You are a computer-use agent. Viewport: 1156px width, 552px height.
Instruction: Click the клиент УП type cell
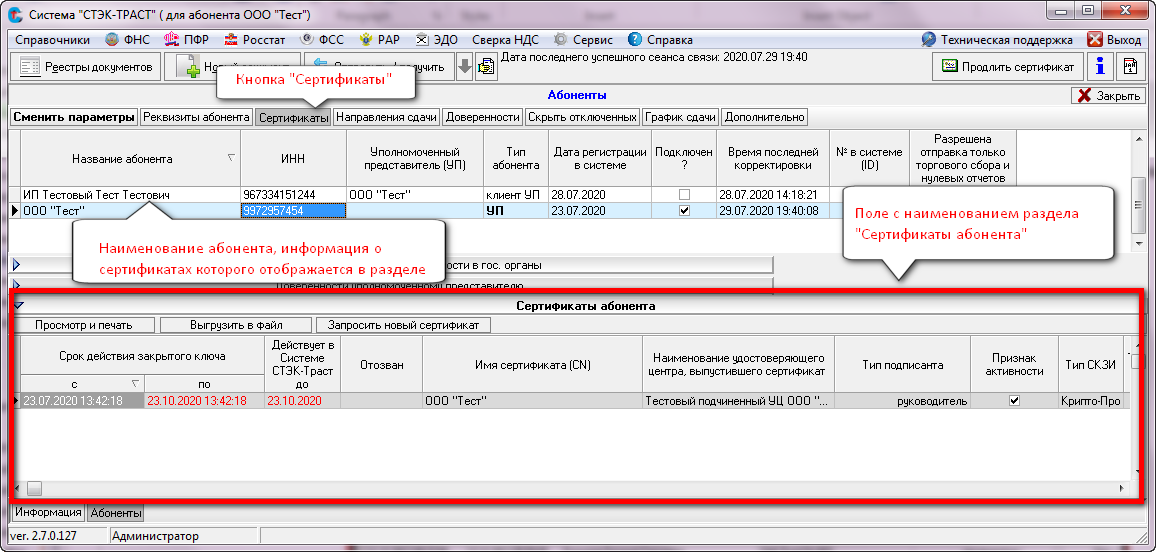(x=515, y=195)
